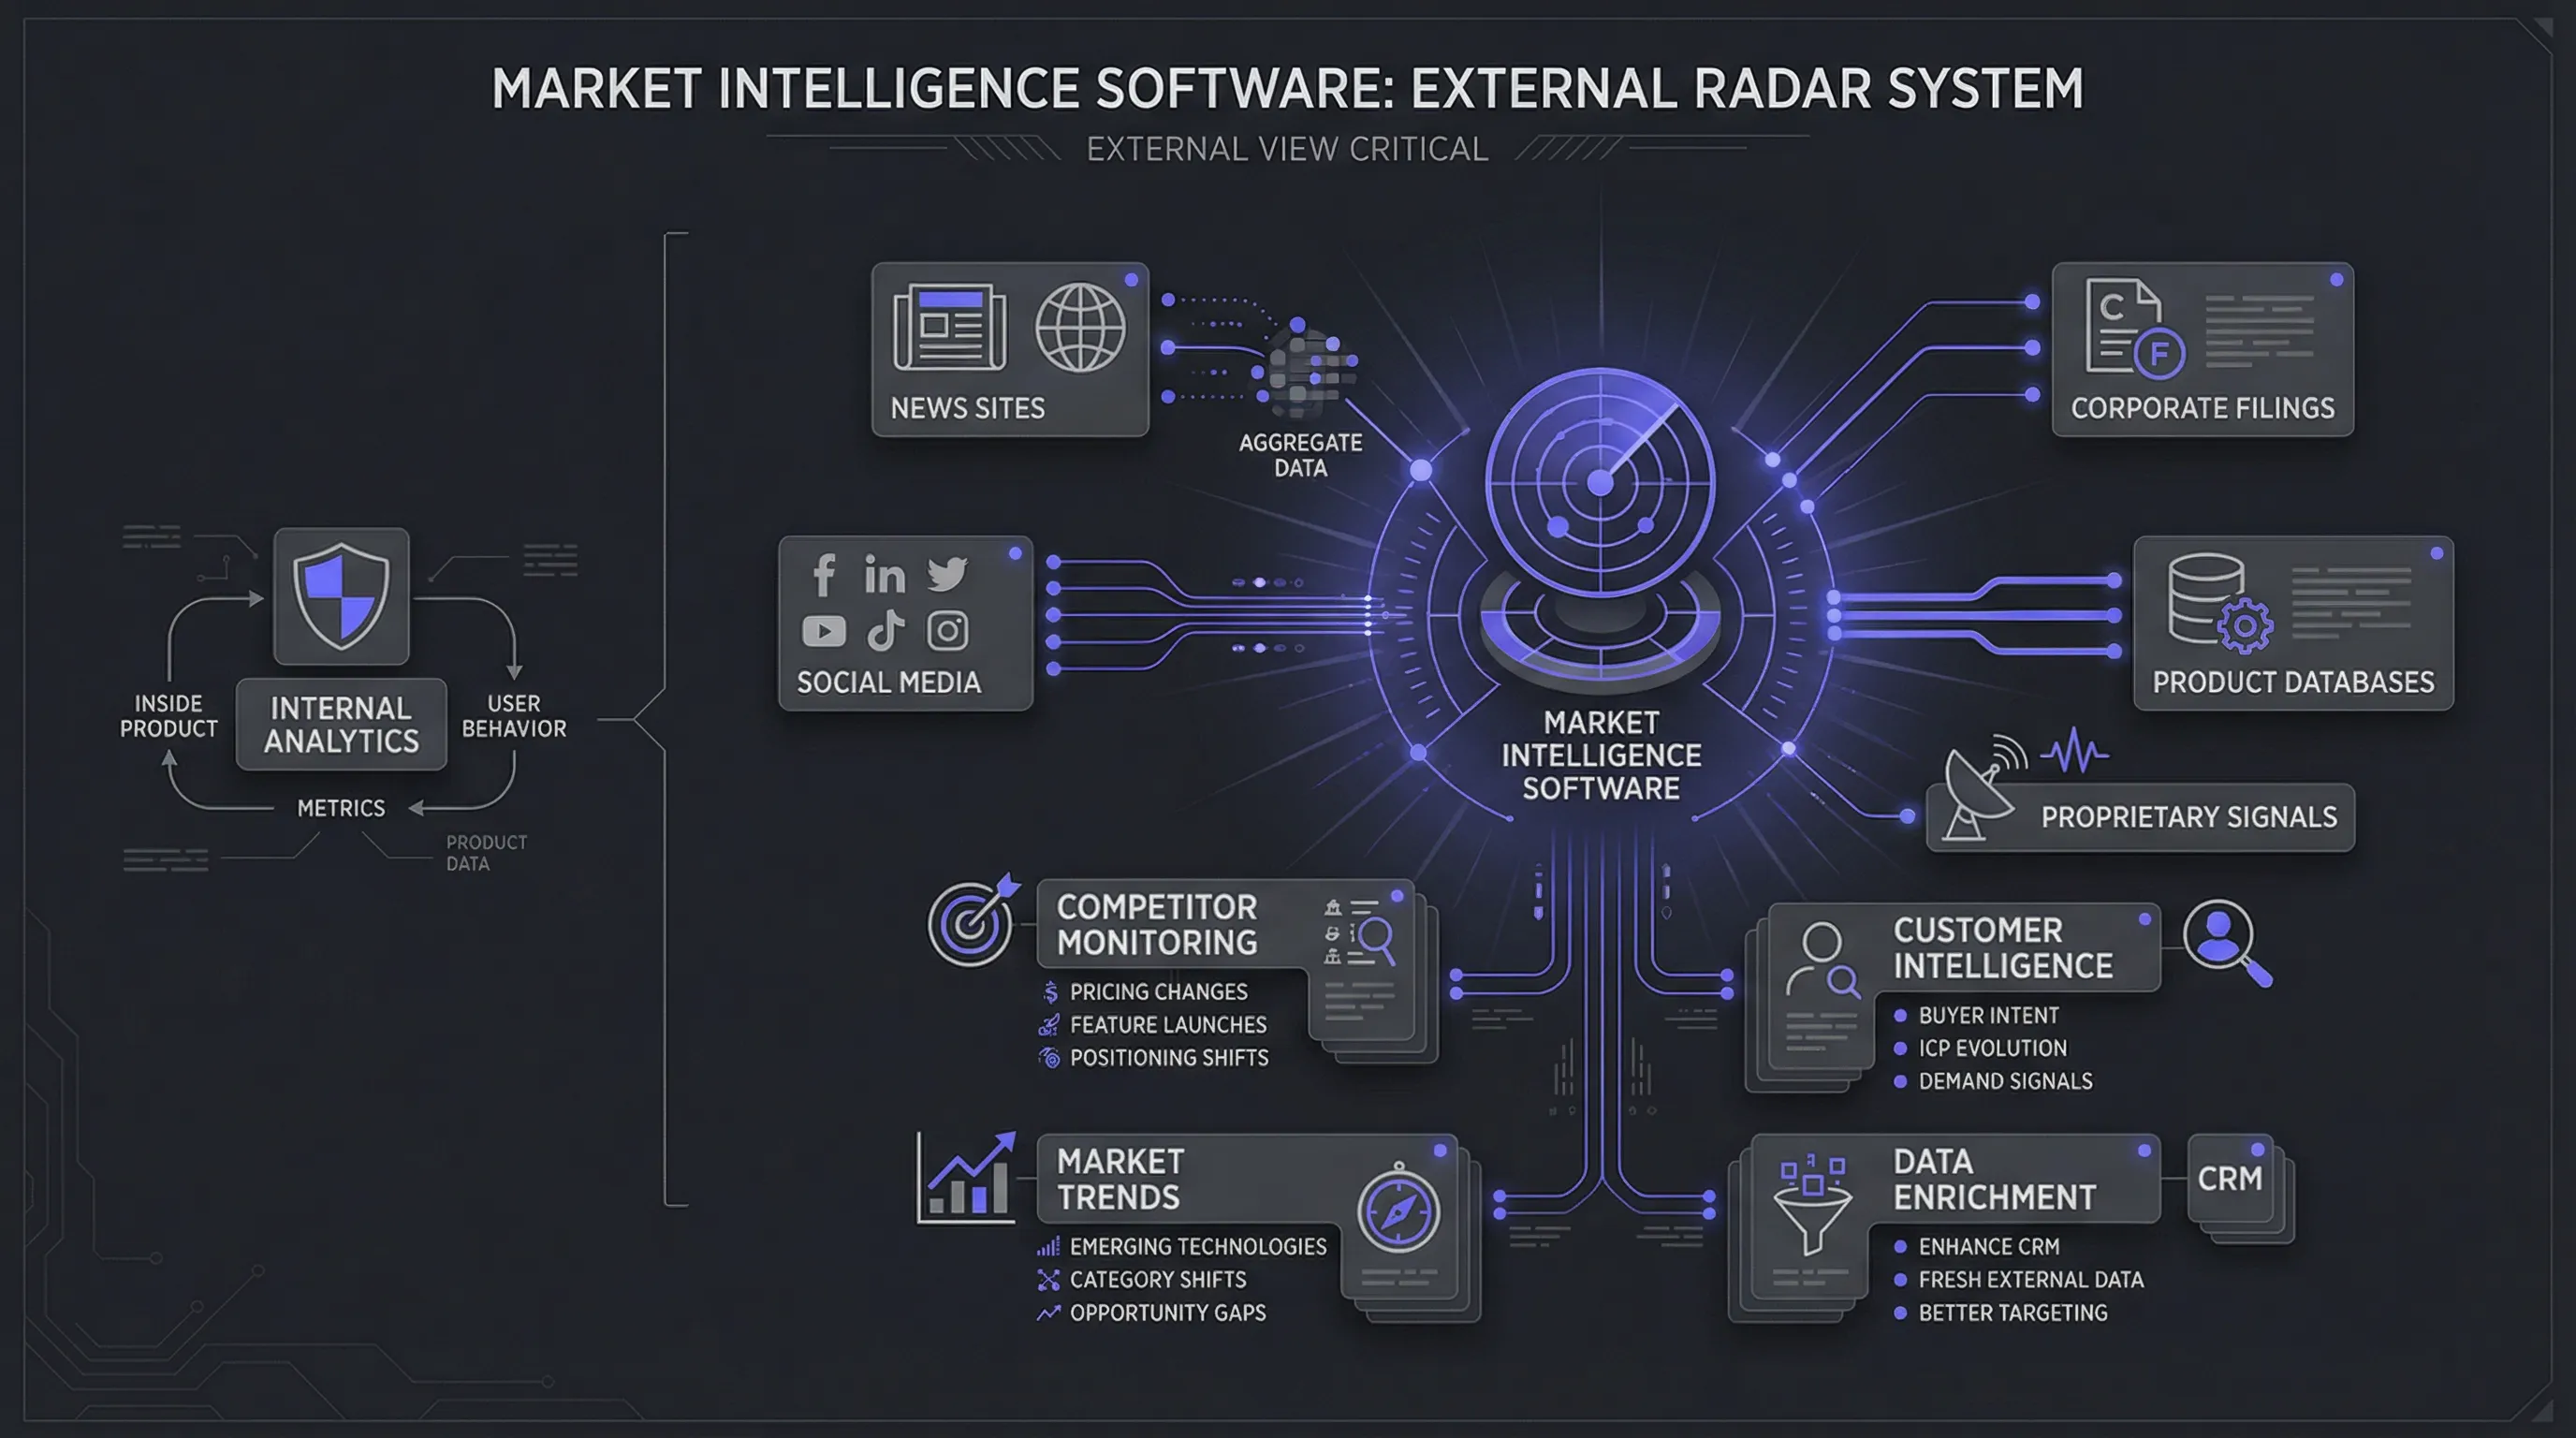Click the database gear icon in Product Databases
The image size is (2576, 1438).
pyautogui.click(x=2219, y=603)
